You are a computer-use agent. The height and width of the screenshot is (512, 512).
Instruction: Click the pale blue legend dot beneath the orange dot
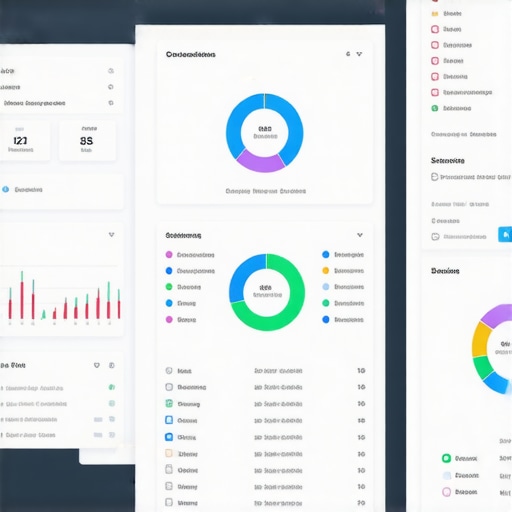coord(326,287)
